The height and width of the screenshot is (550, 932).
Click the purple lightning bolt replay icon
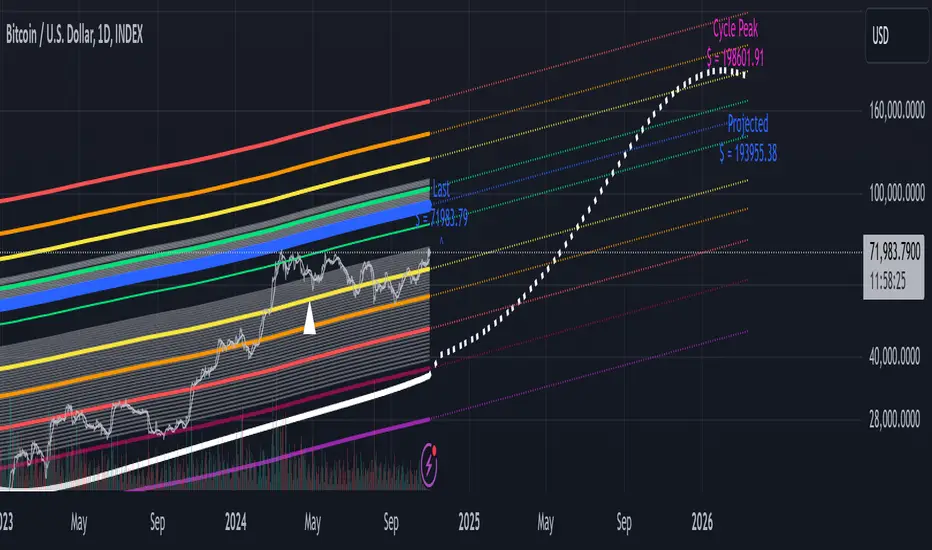tap(429, 465)
